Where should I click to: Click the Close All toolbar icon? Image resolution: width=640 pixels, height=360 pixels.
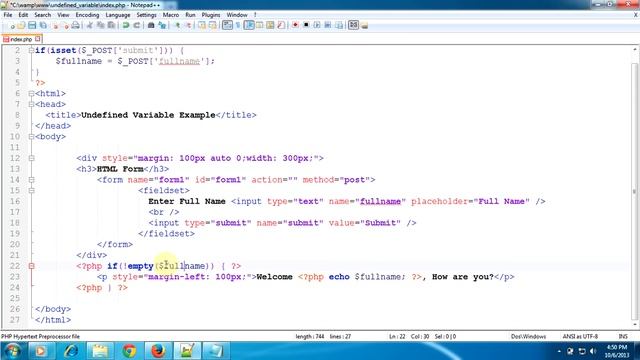pyautogui.click(x=65, y=25)
